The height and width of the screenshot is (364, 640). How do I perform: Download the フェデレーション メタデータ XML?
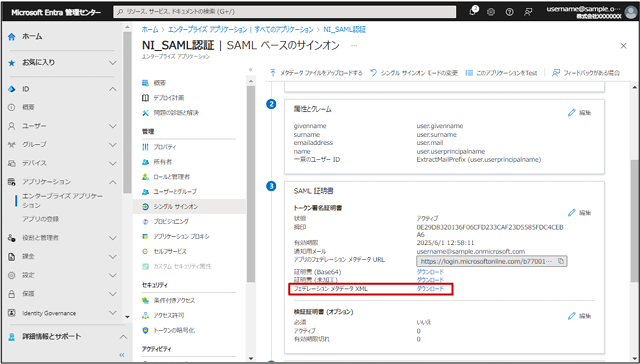[430, 289]
